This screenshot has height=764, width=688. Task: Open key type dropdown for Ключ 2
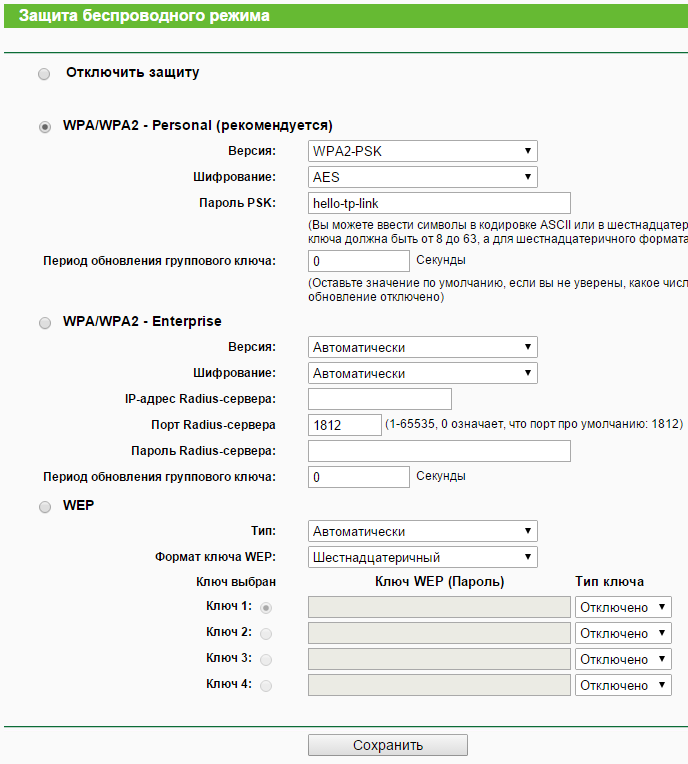tap(623, 633)
